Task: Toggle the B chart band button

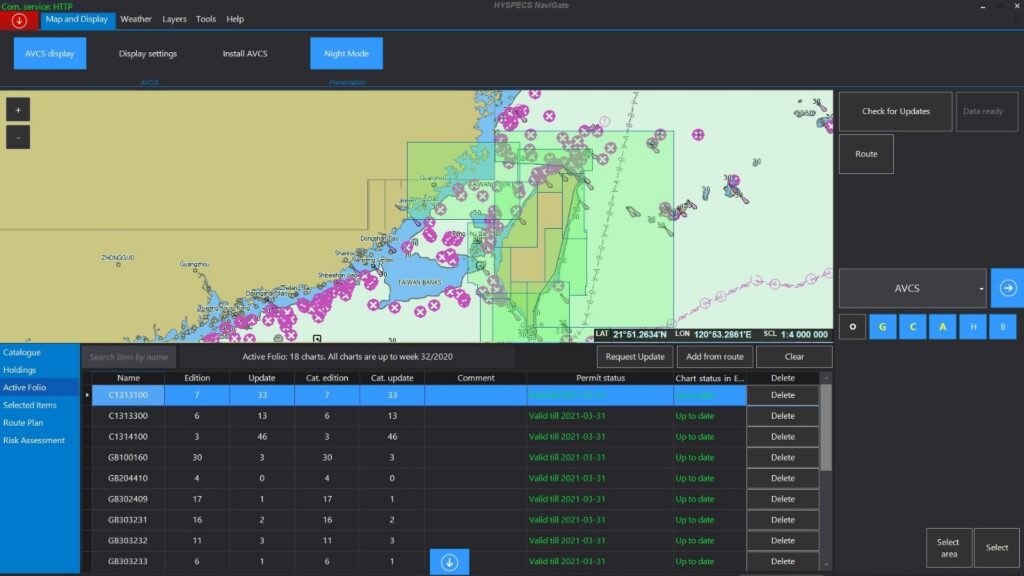Action: tap(1003, 327)
